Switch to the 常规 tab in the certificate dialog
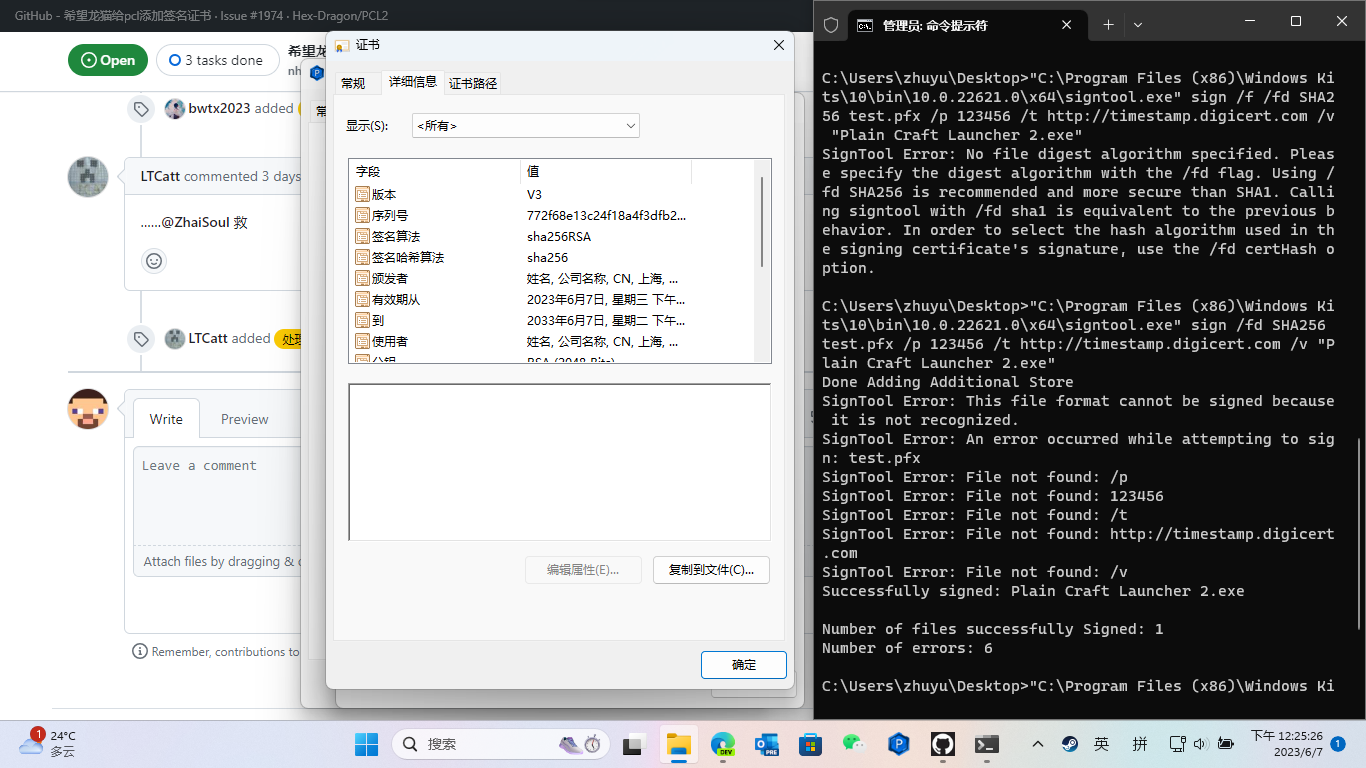The image size is (1366, 768). [x=353, y=83]
